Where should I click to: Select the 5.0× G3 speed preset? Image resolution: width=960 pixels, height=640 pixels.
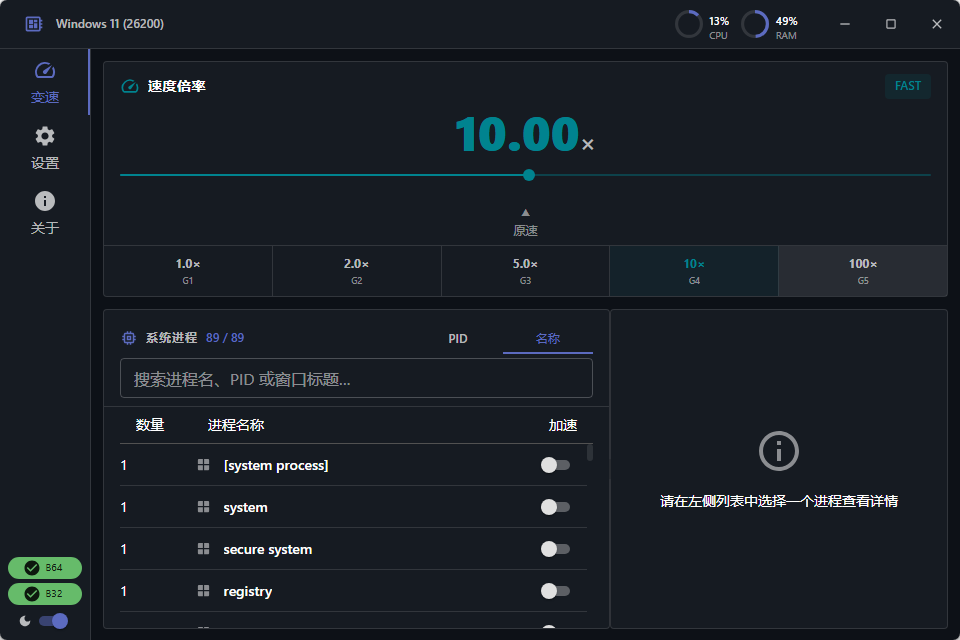[x=525, y=271]
